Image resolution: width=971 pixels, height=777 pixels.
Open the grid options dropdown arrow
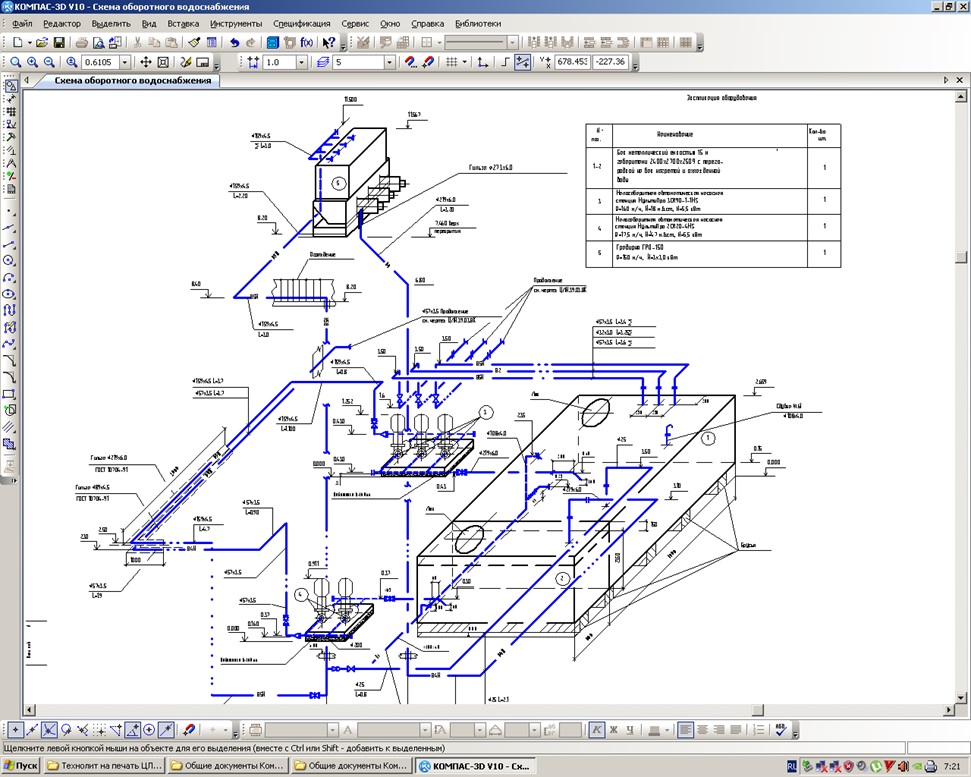[x=464, y=62]
